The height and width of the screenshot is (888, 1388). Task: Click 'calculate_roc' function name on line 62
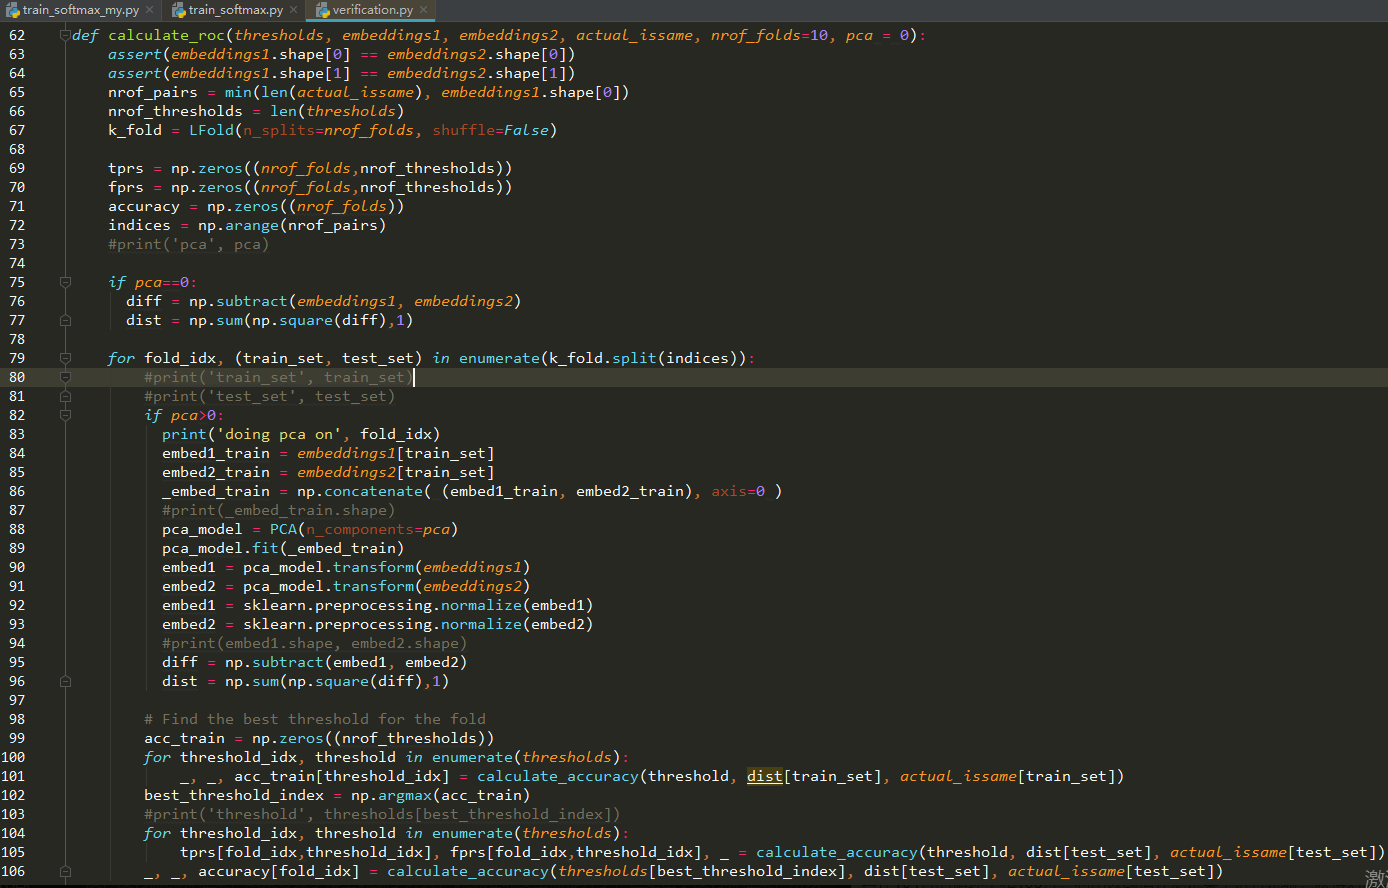coord(166,35)
